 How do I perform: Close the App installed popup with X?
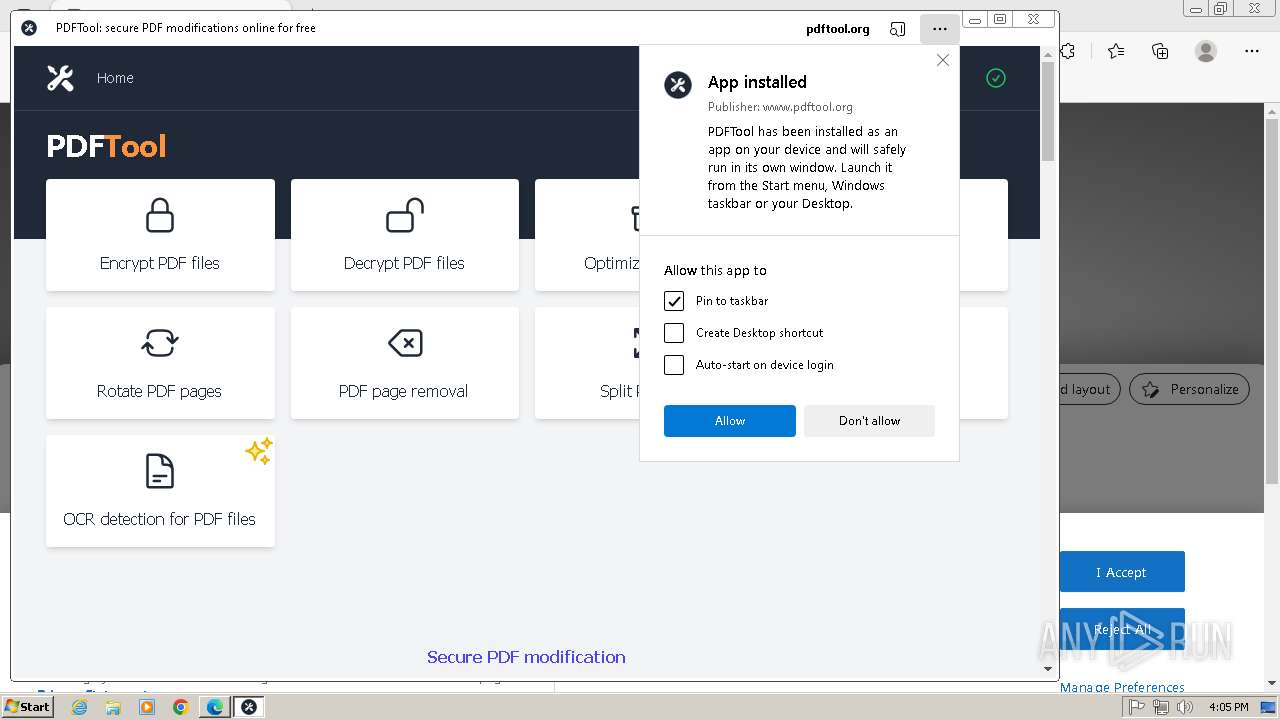click(x=942, y=60)
